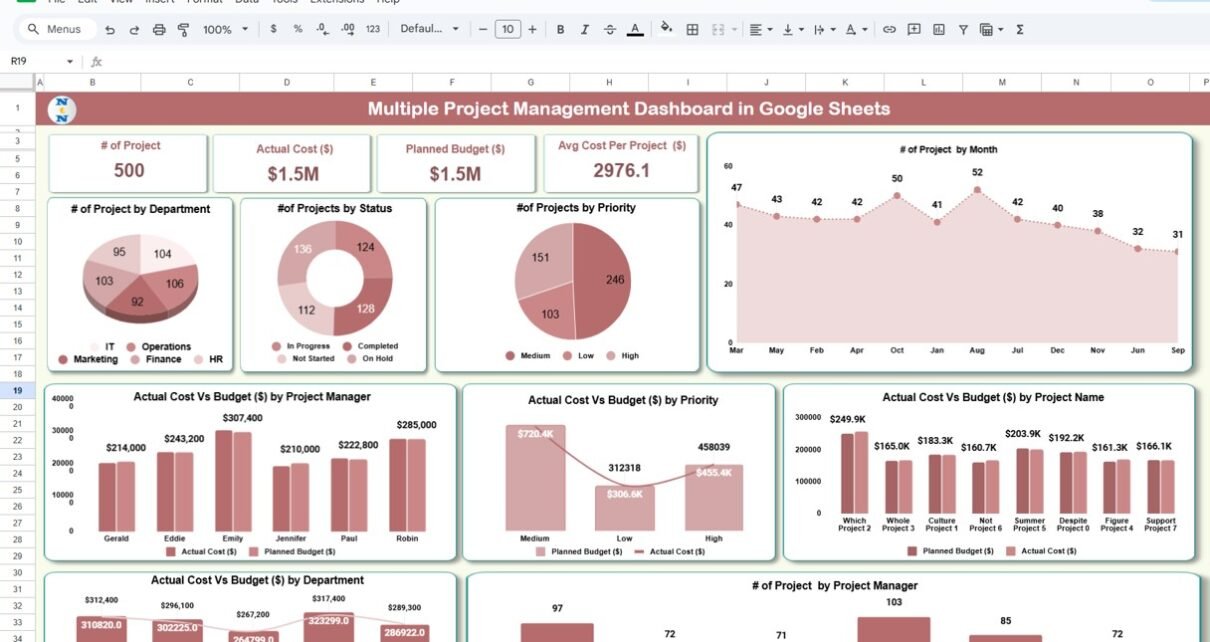The height and width of the screenshot is (642, 1210).
Task: Click 'Jennifer' on the Project Manager axis
Action: (290, 538)
